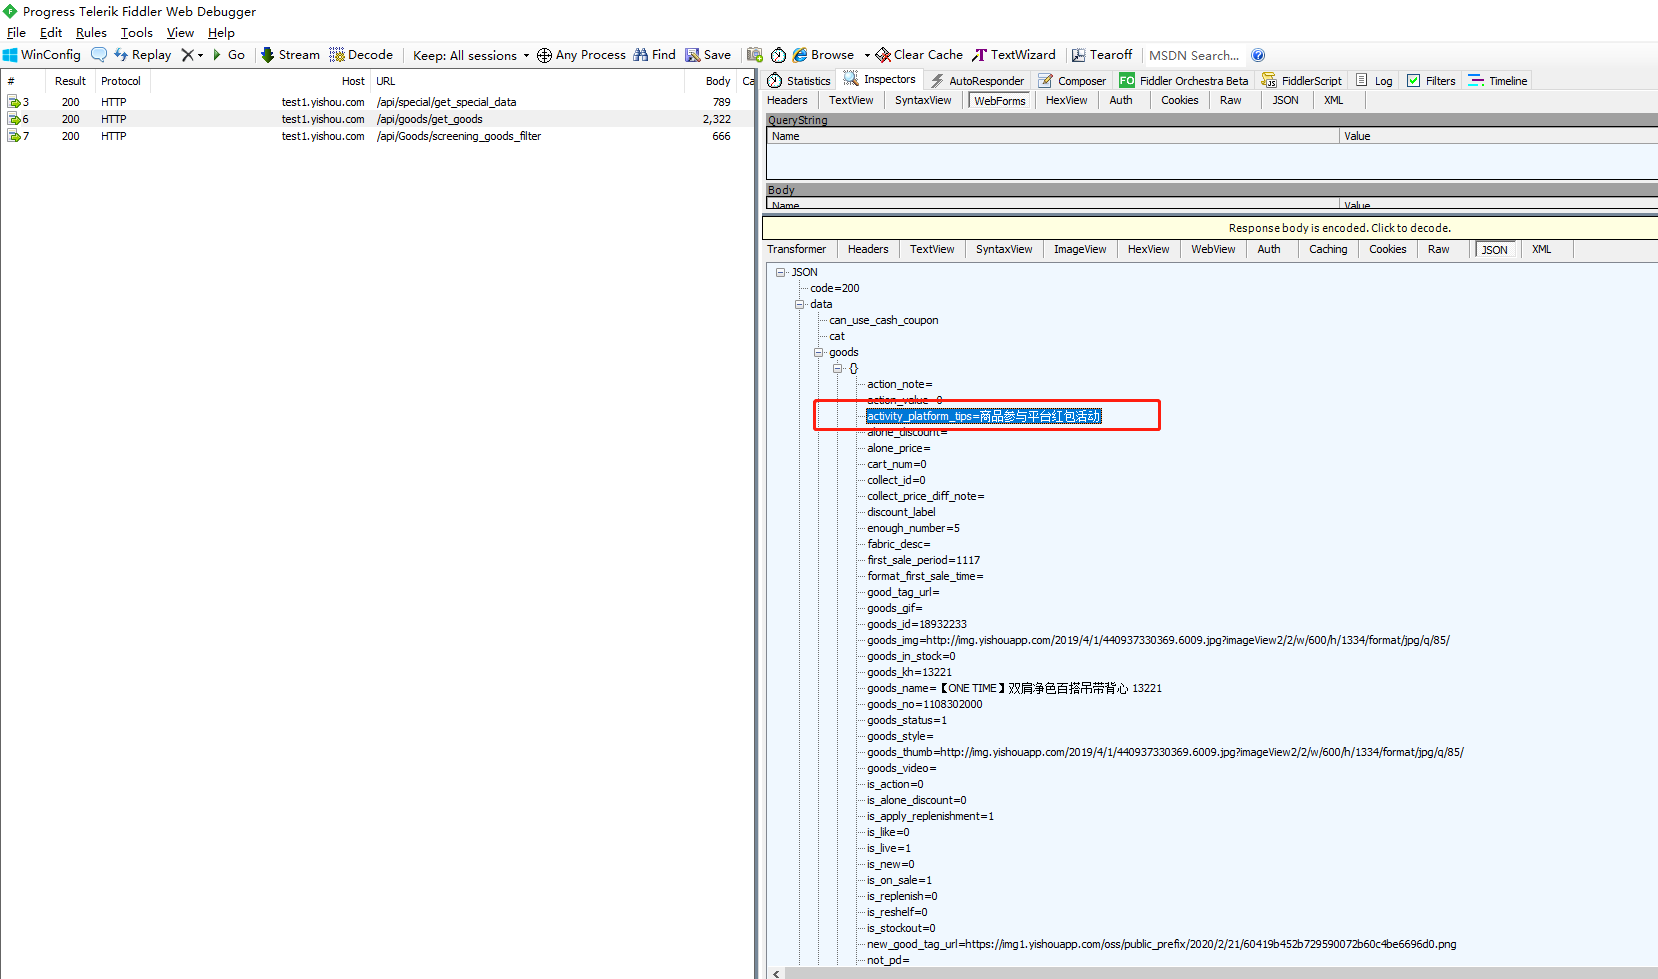1658x979 pixels.
Task: Open the Filters tab
Action: 1431,81
